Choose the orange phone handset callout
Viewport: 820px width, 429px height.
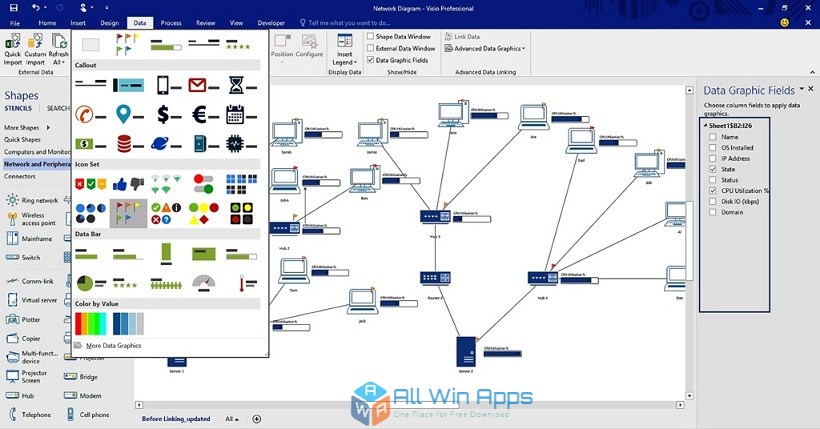point(90,114)
